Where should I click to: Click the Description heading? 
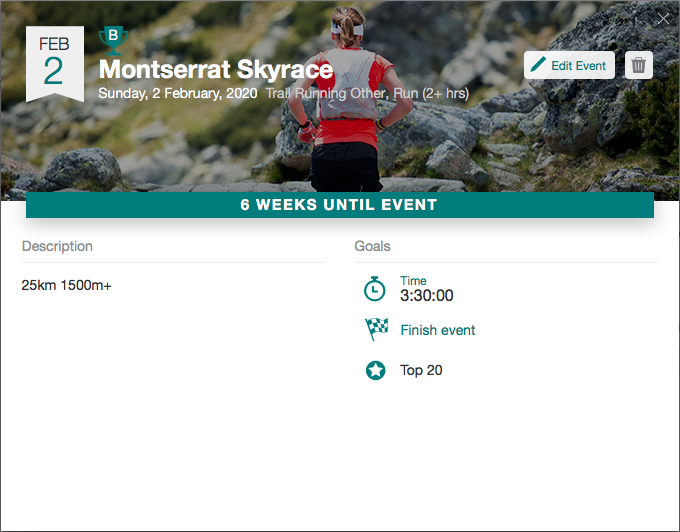coord(57,246)
